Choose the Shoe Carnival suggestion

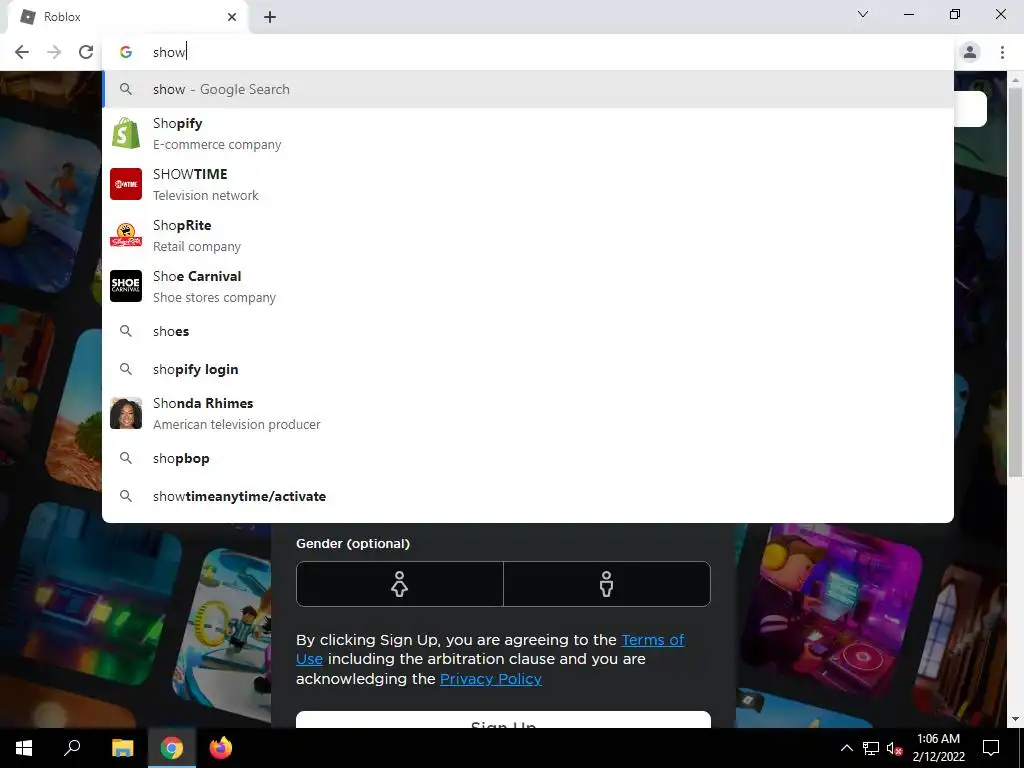(528, 286)
